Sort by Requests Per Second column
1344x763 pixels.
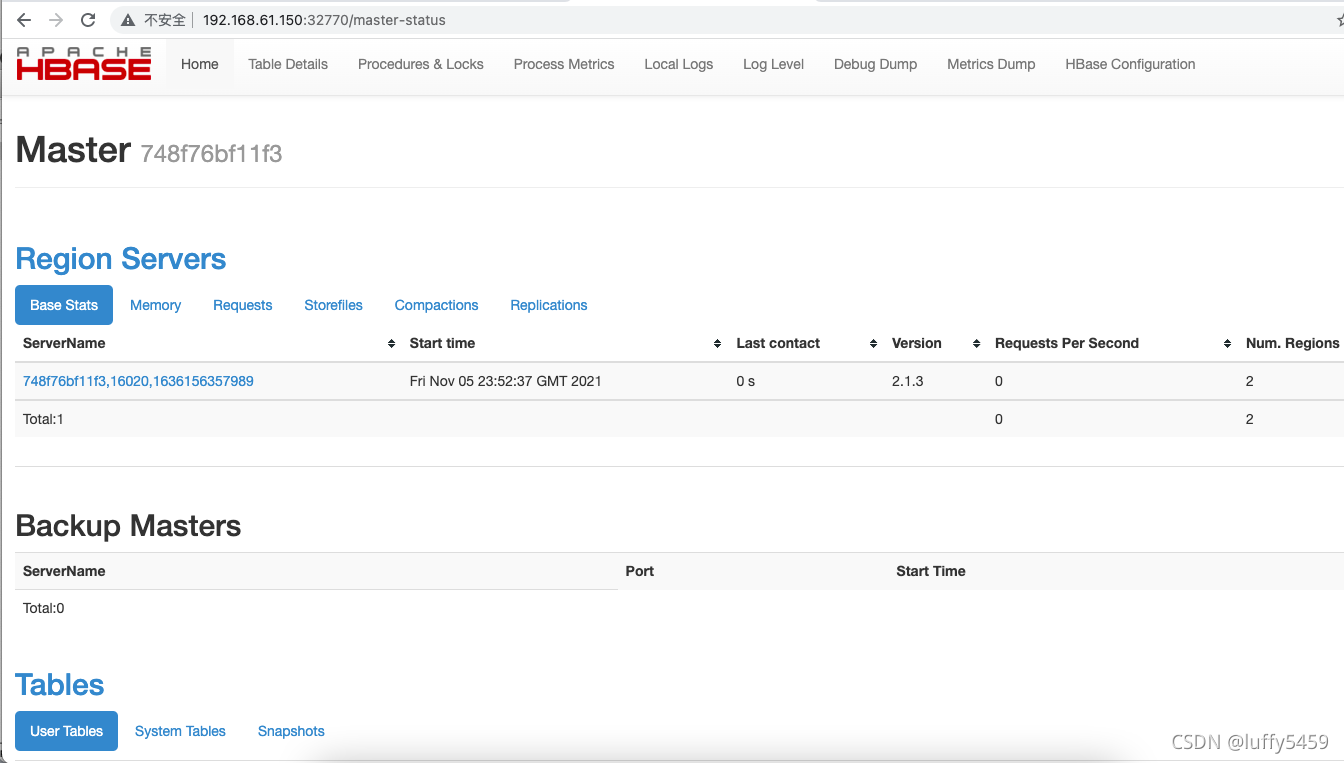(x=1228, y=343)
